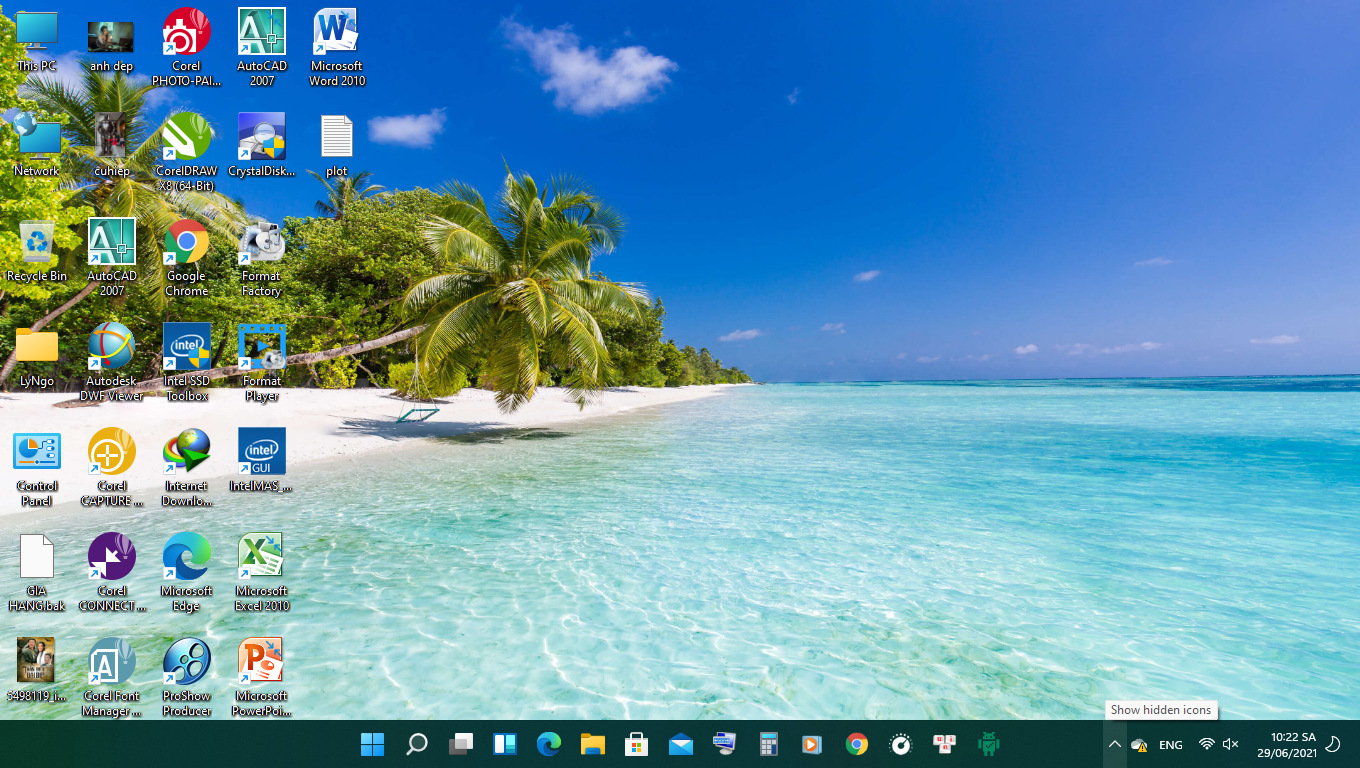The image size is (1360, 768).
Task: Launch Microsoft Edge from the taskbar
Action: (549, 744)
